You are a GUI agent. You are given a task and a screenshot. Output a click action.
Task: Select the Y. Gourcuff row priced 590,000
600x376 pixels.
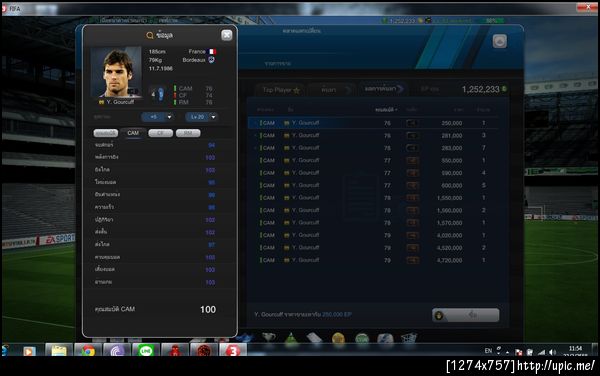click(x=373, y=173)
